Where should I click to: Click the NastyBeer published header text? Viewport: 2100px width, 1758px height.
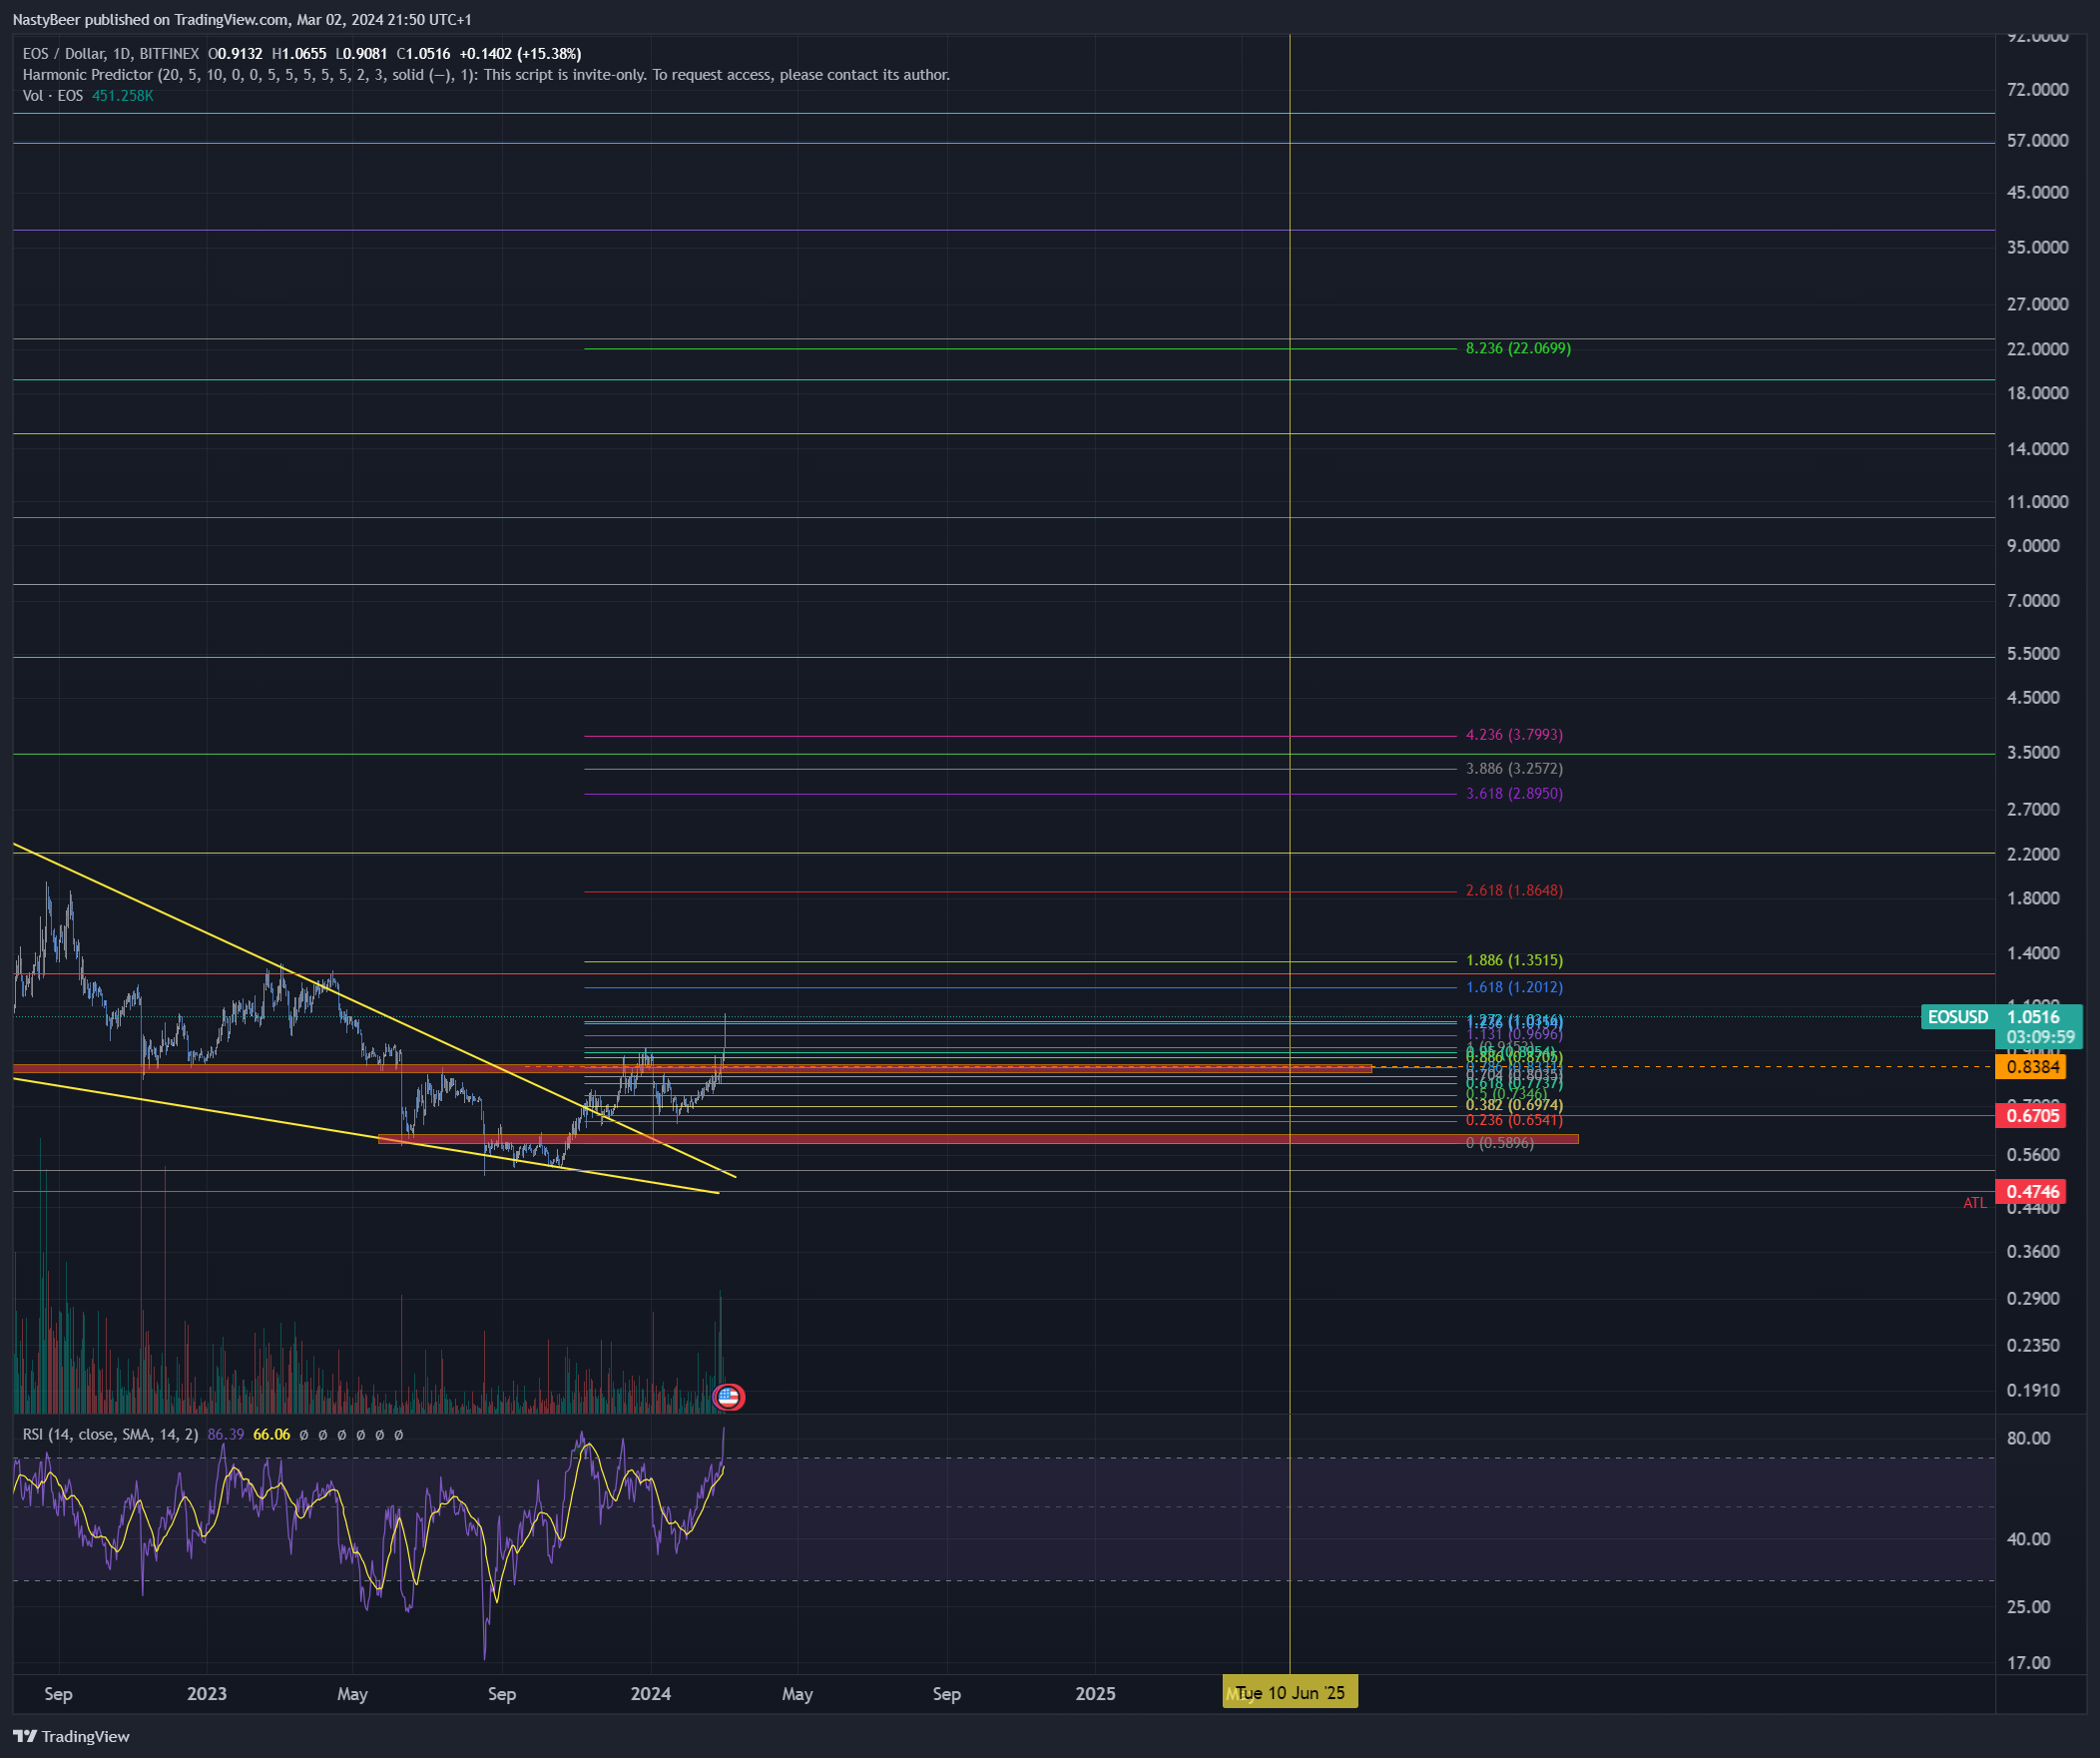[242, 19]
